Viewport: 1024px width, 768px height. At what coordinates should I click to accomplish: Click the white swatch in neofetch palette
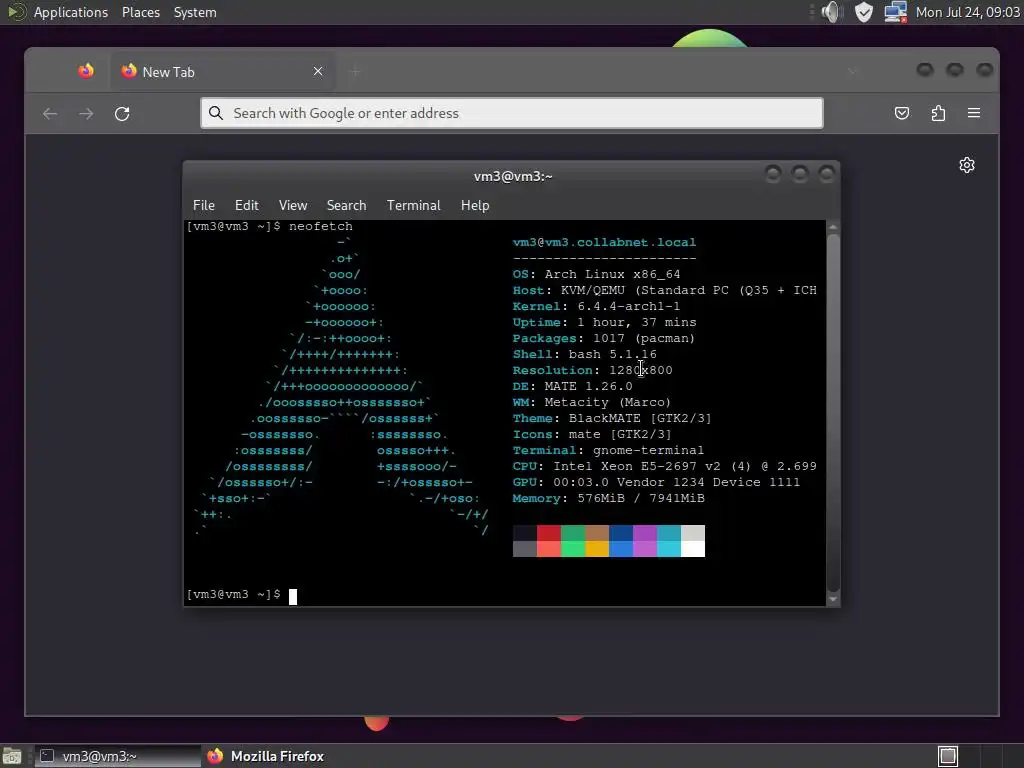[x=693, y=549]
